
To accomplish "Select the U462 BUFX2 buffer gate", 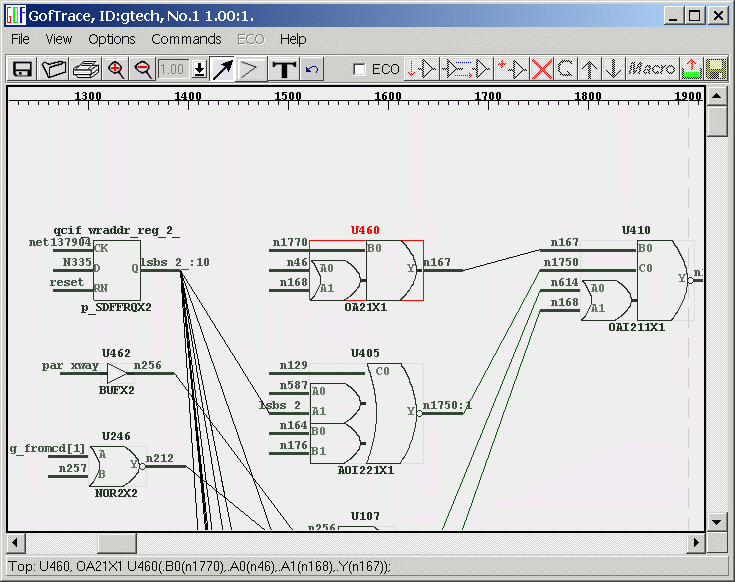I will click(117, 373).
